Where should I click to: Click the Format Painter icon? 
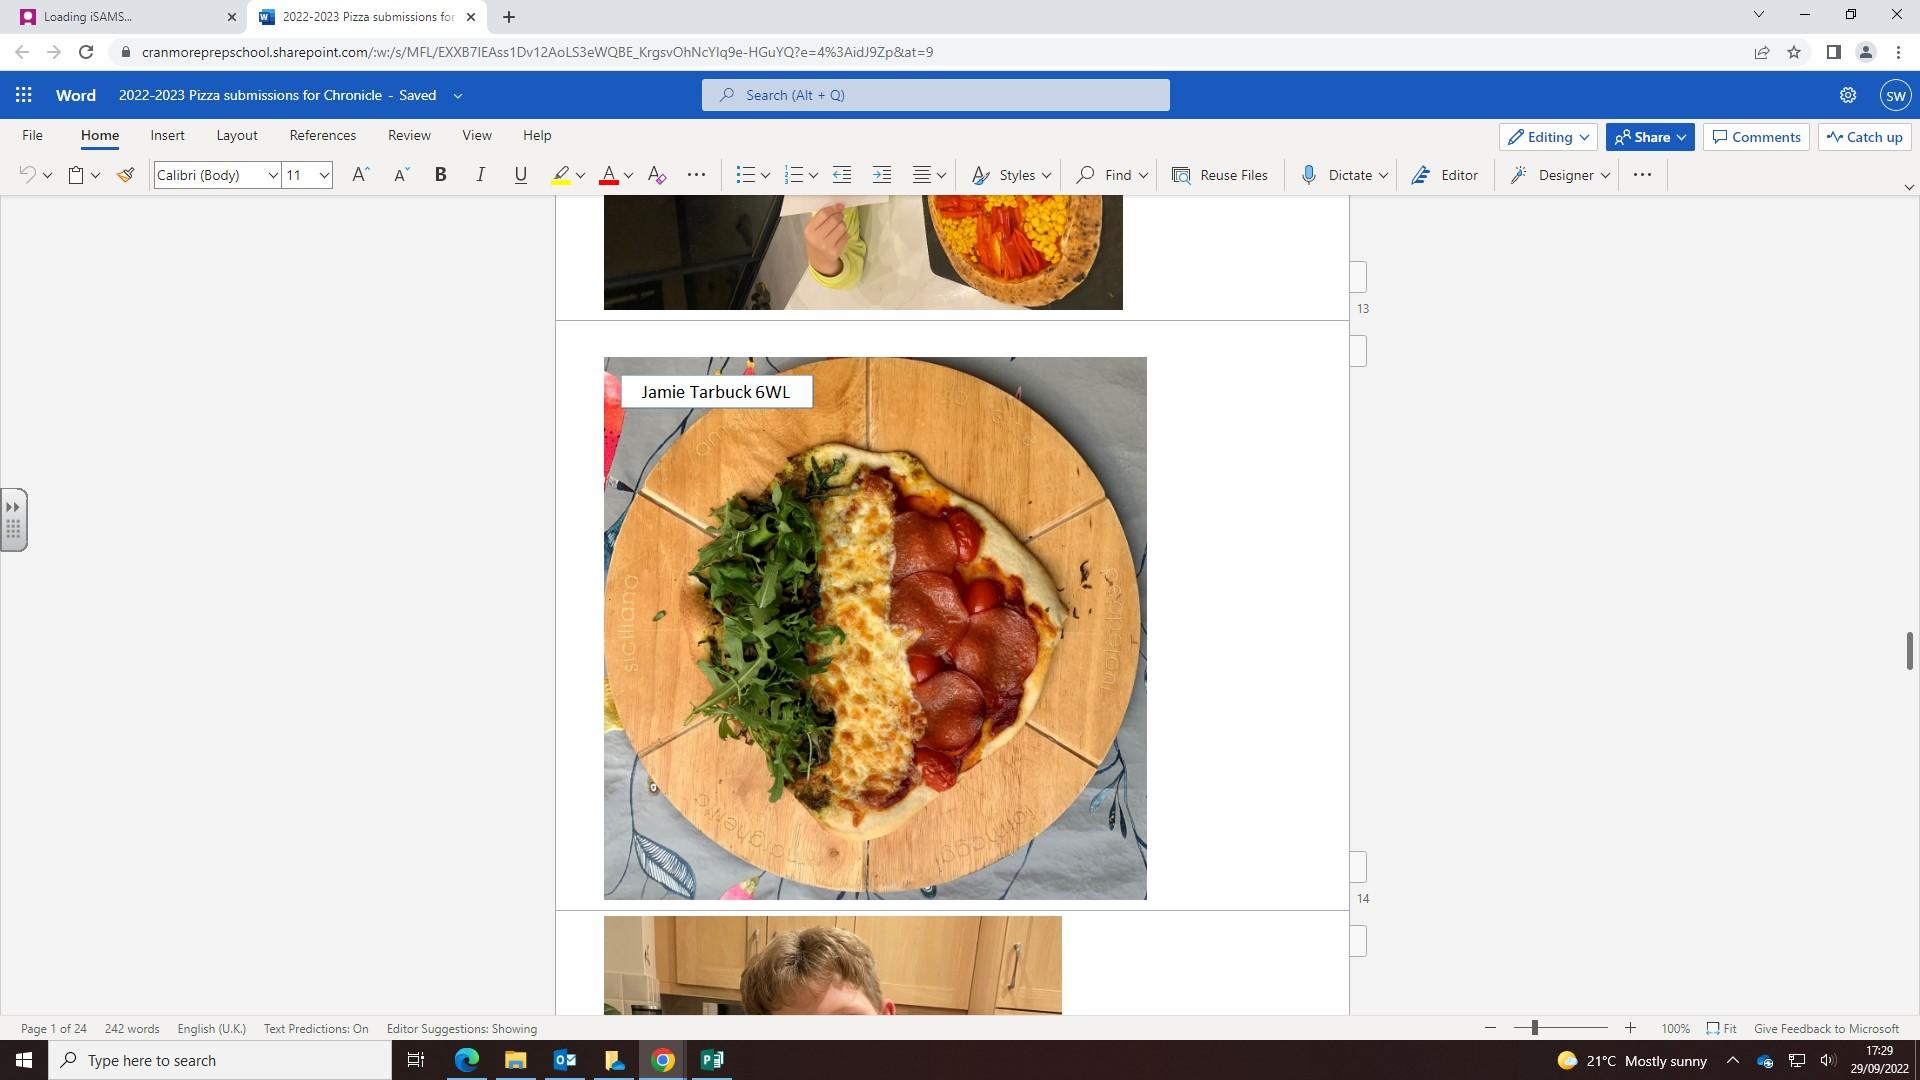(125, 175)
